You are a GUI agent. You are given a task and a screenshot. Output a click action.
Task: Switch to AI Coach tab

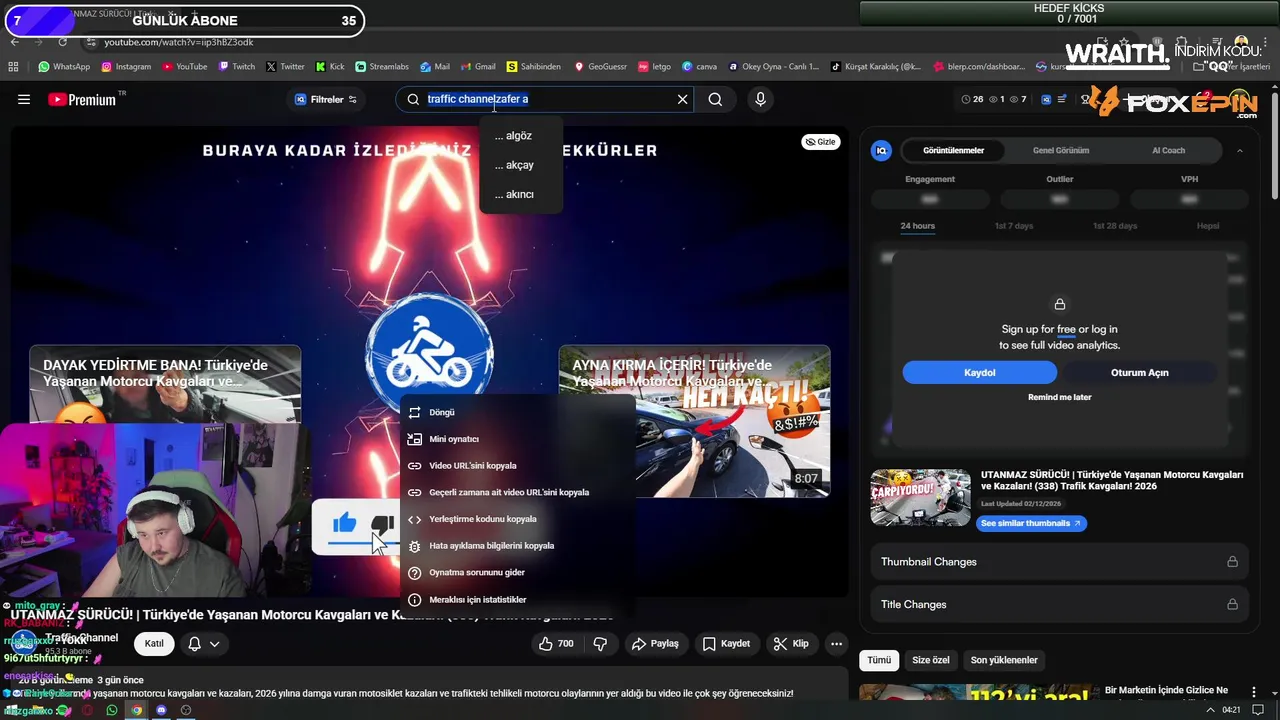coord(1168,150)
